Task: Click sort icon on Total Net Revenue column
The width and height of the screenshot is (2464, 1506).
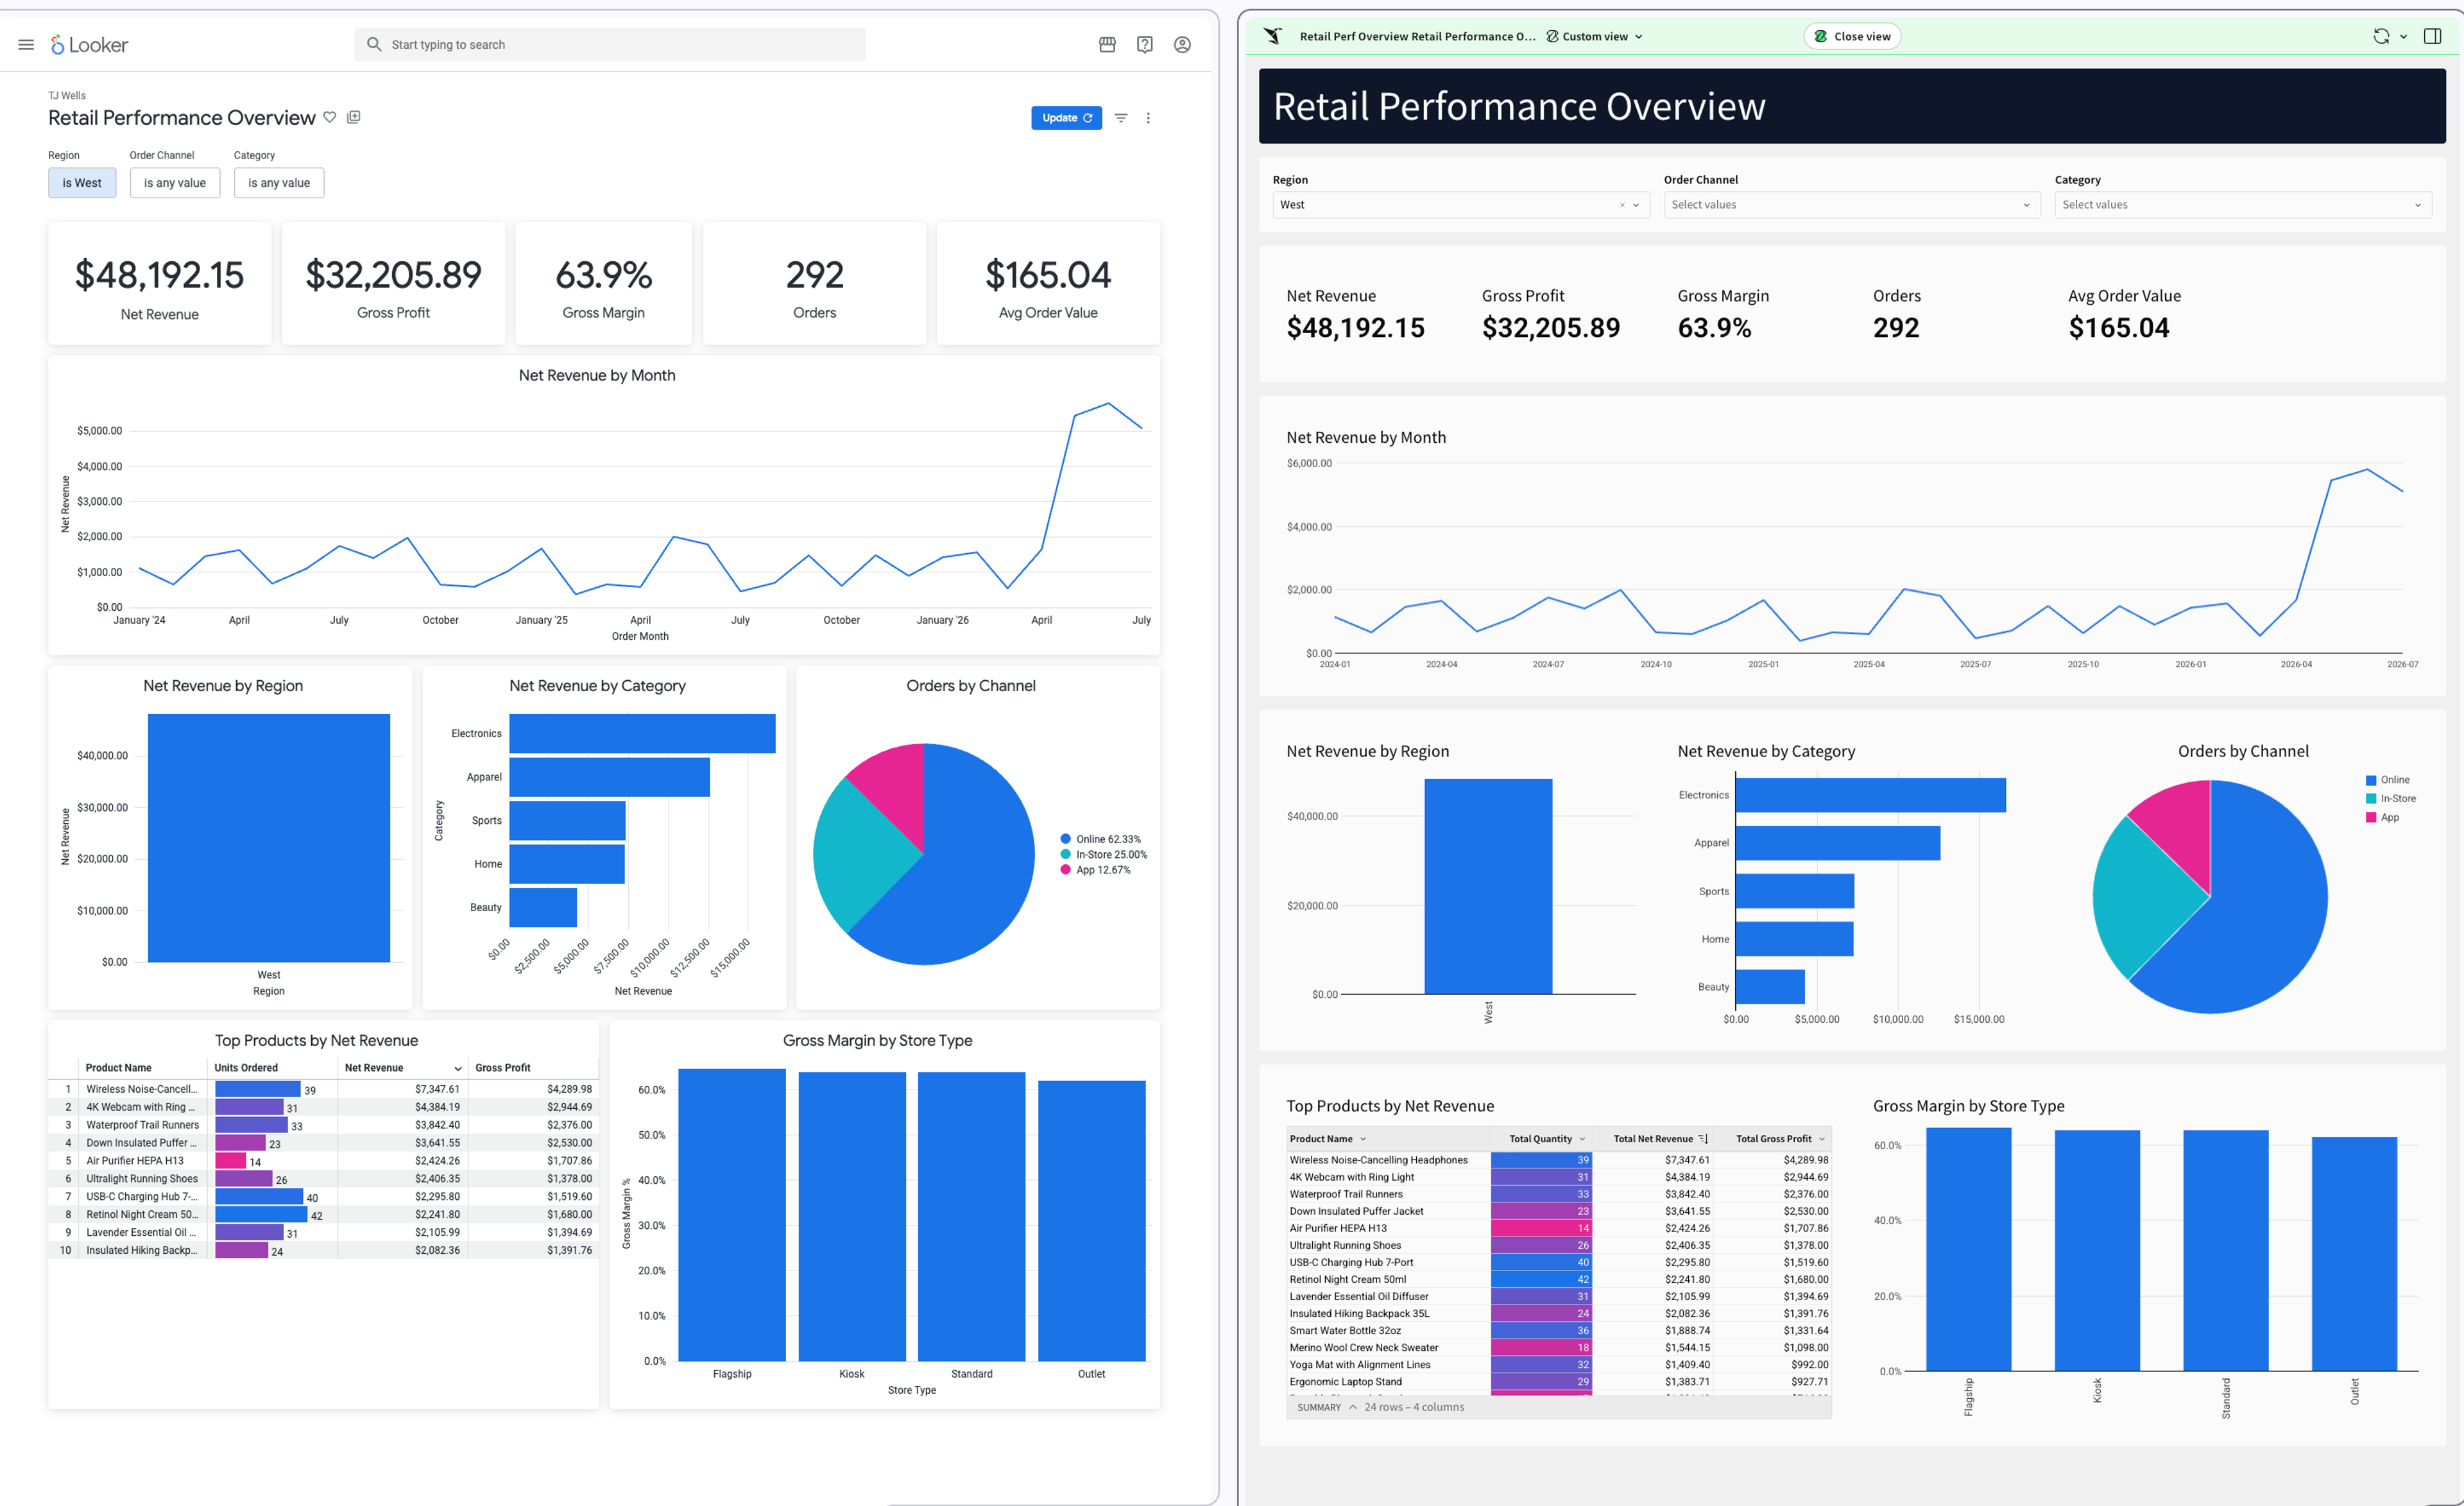Action: coord(1703,1139)
